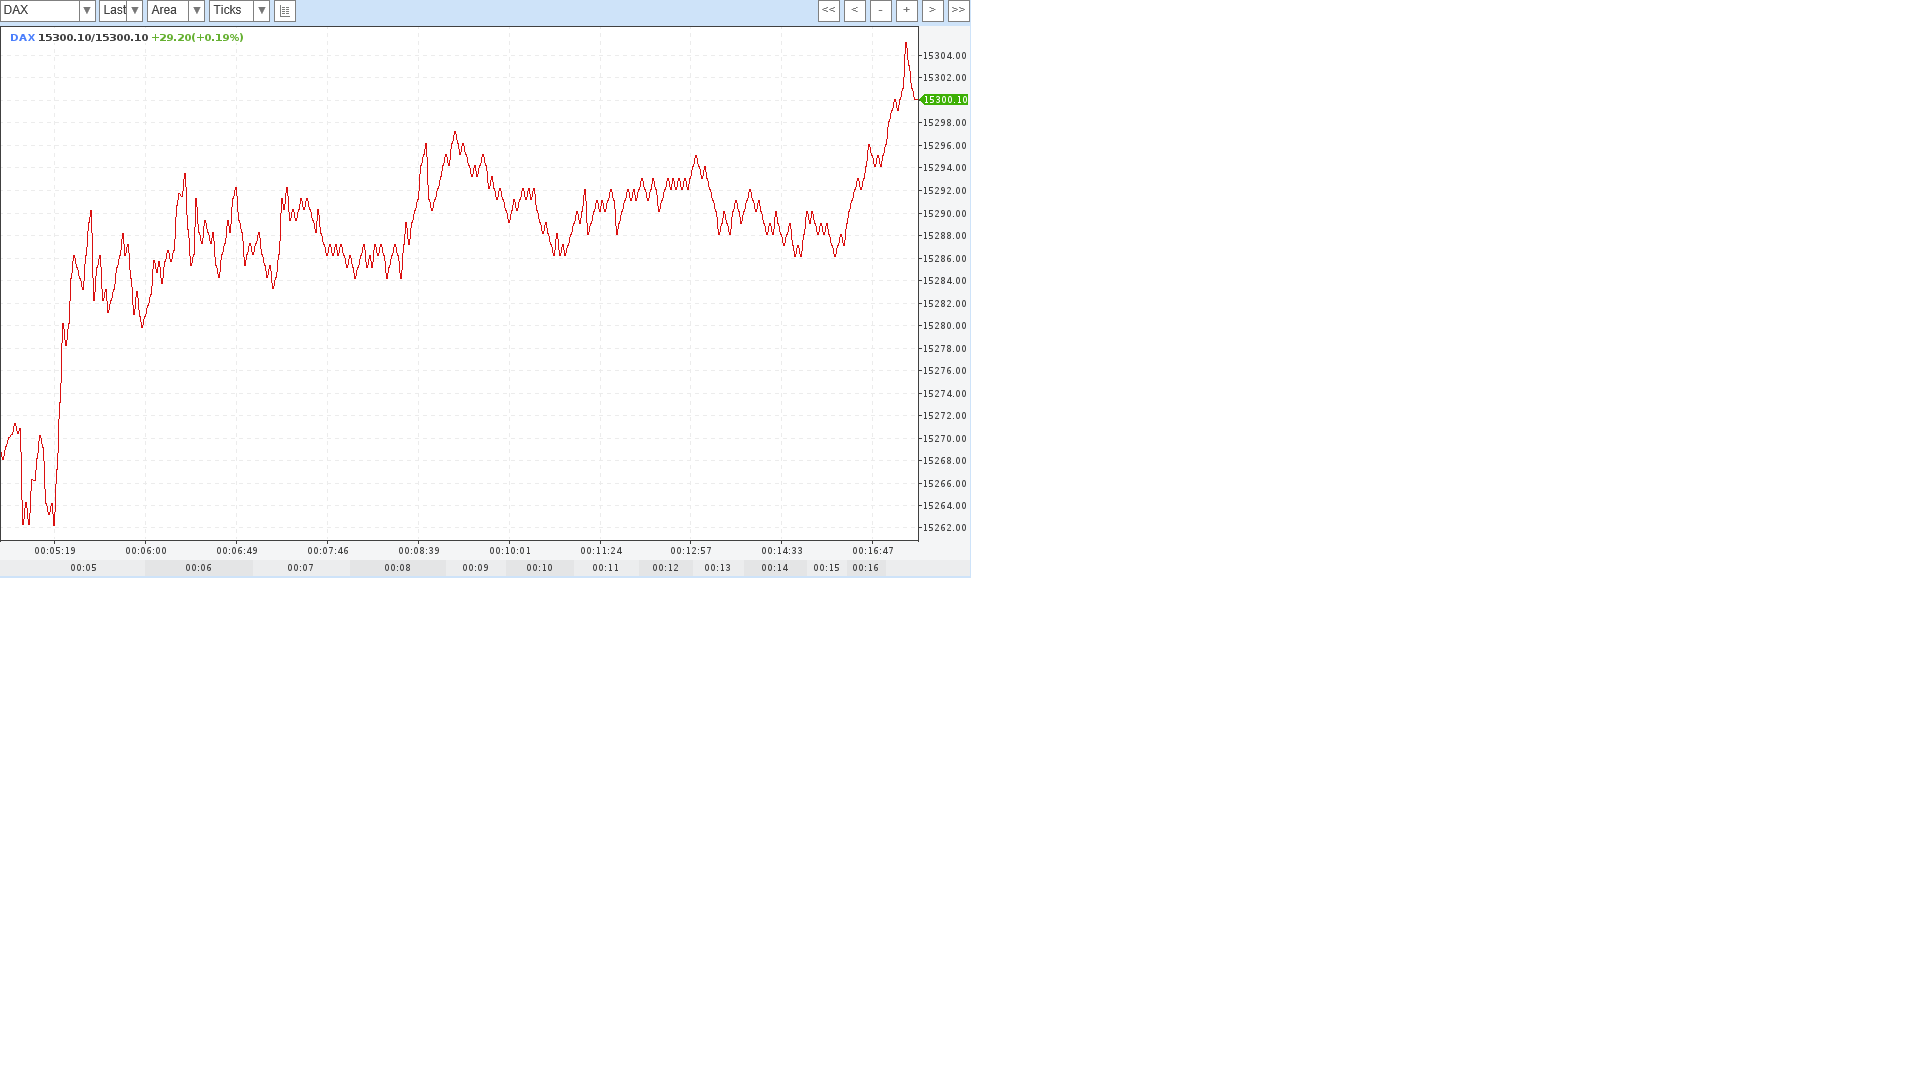Select the 00:14 segment in timeline
The height and width of the screenshot is (1080, 1920).
(x=774, y=568)
